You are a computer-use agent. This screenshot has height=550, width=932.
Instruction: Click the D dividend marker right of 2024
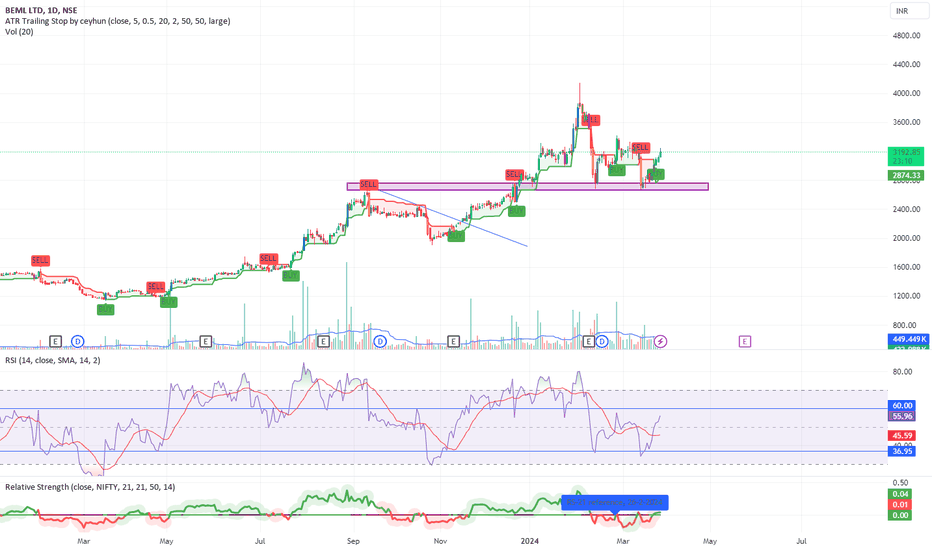pyautogui.click(x=602, y=341)
